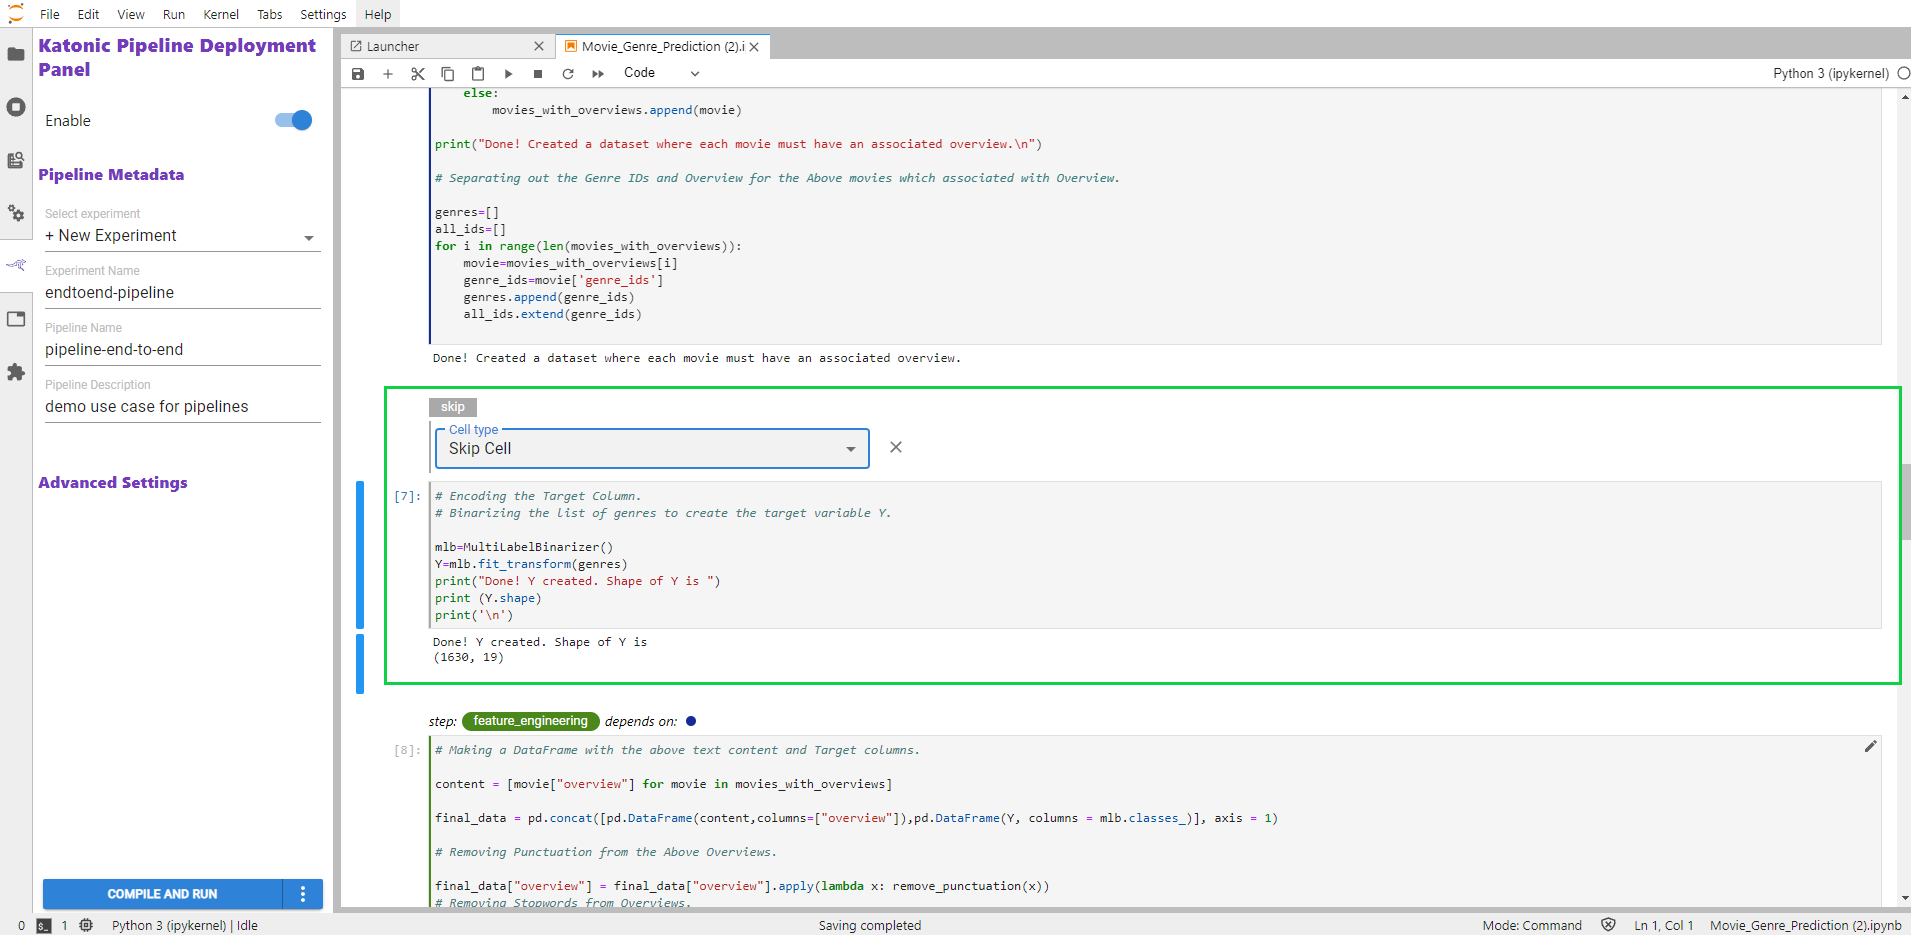Click Python 3 (ipykernel) | Idle status text
Image resolution: width=1911 pixels, height=935 pixels.
185,926
